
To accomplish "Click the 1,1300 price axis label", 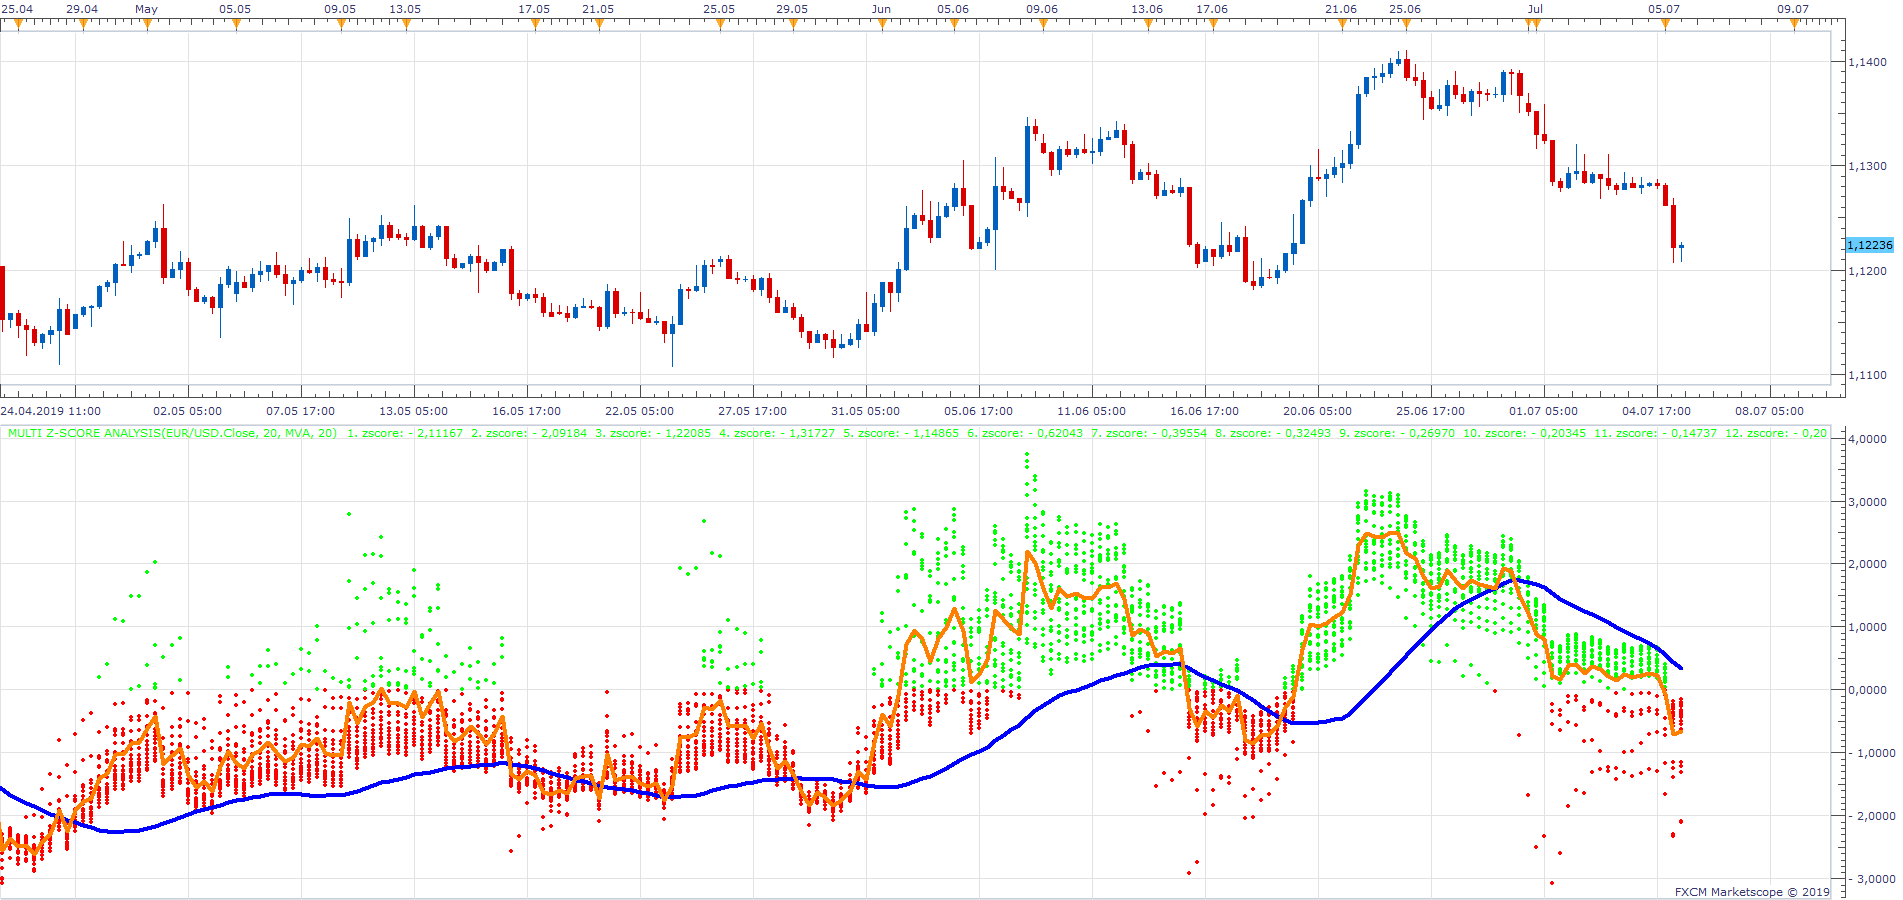I will [1867, 166].
